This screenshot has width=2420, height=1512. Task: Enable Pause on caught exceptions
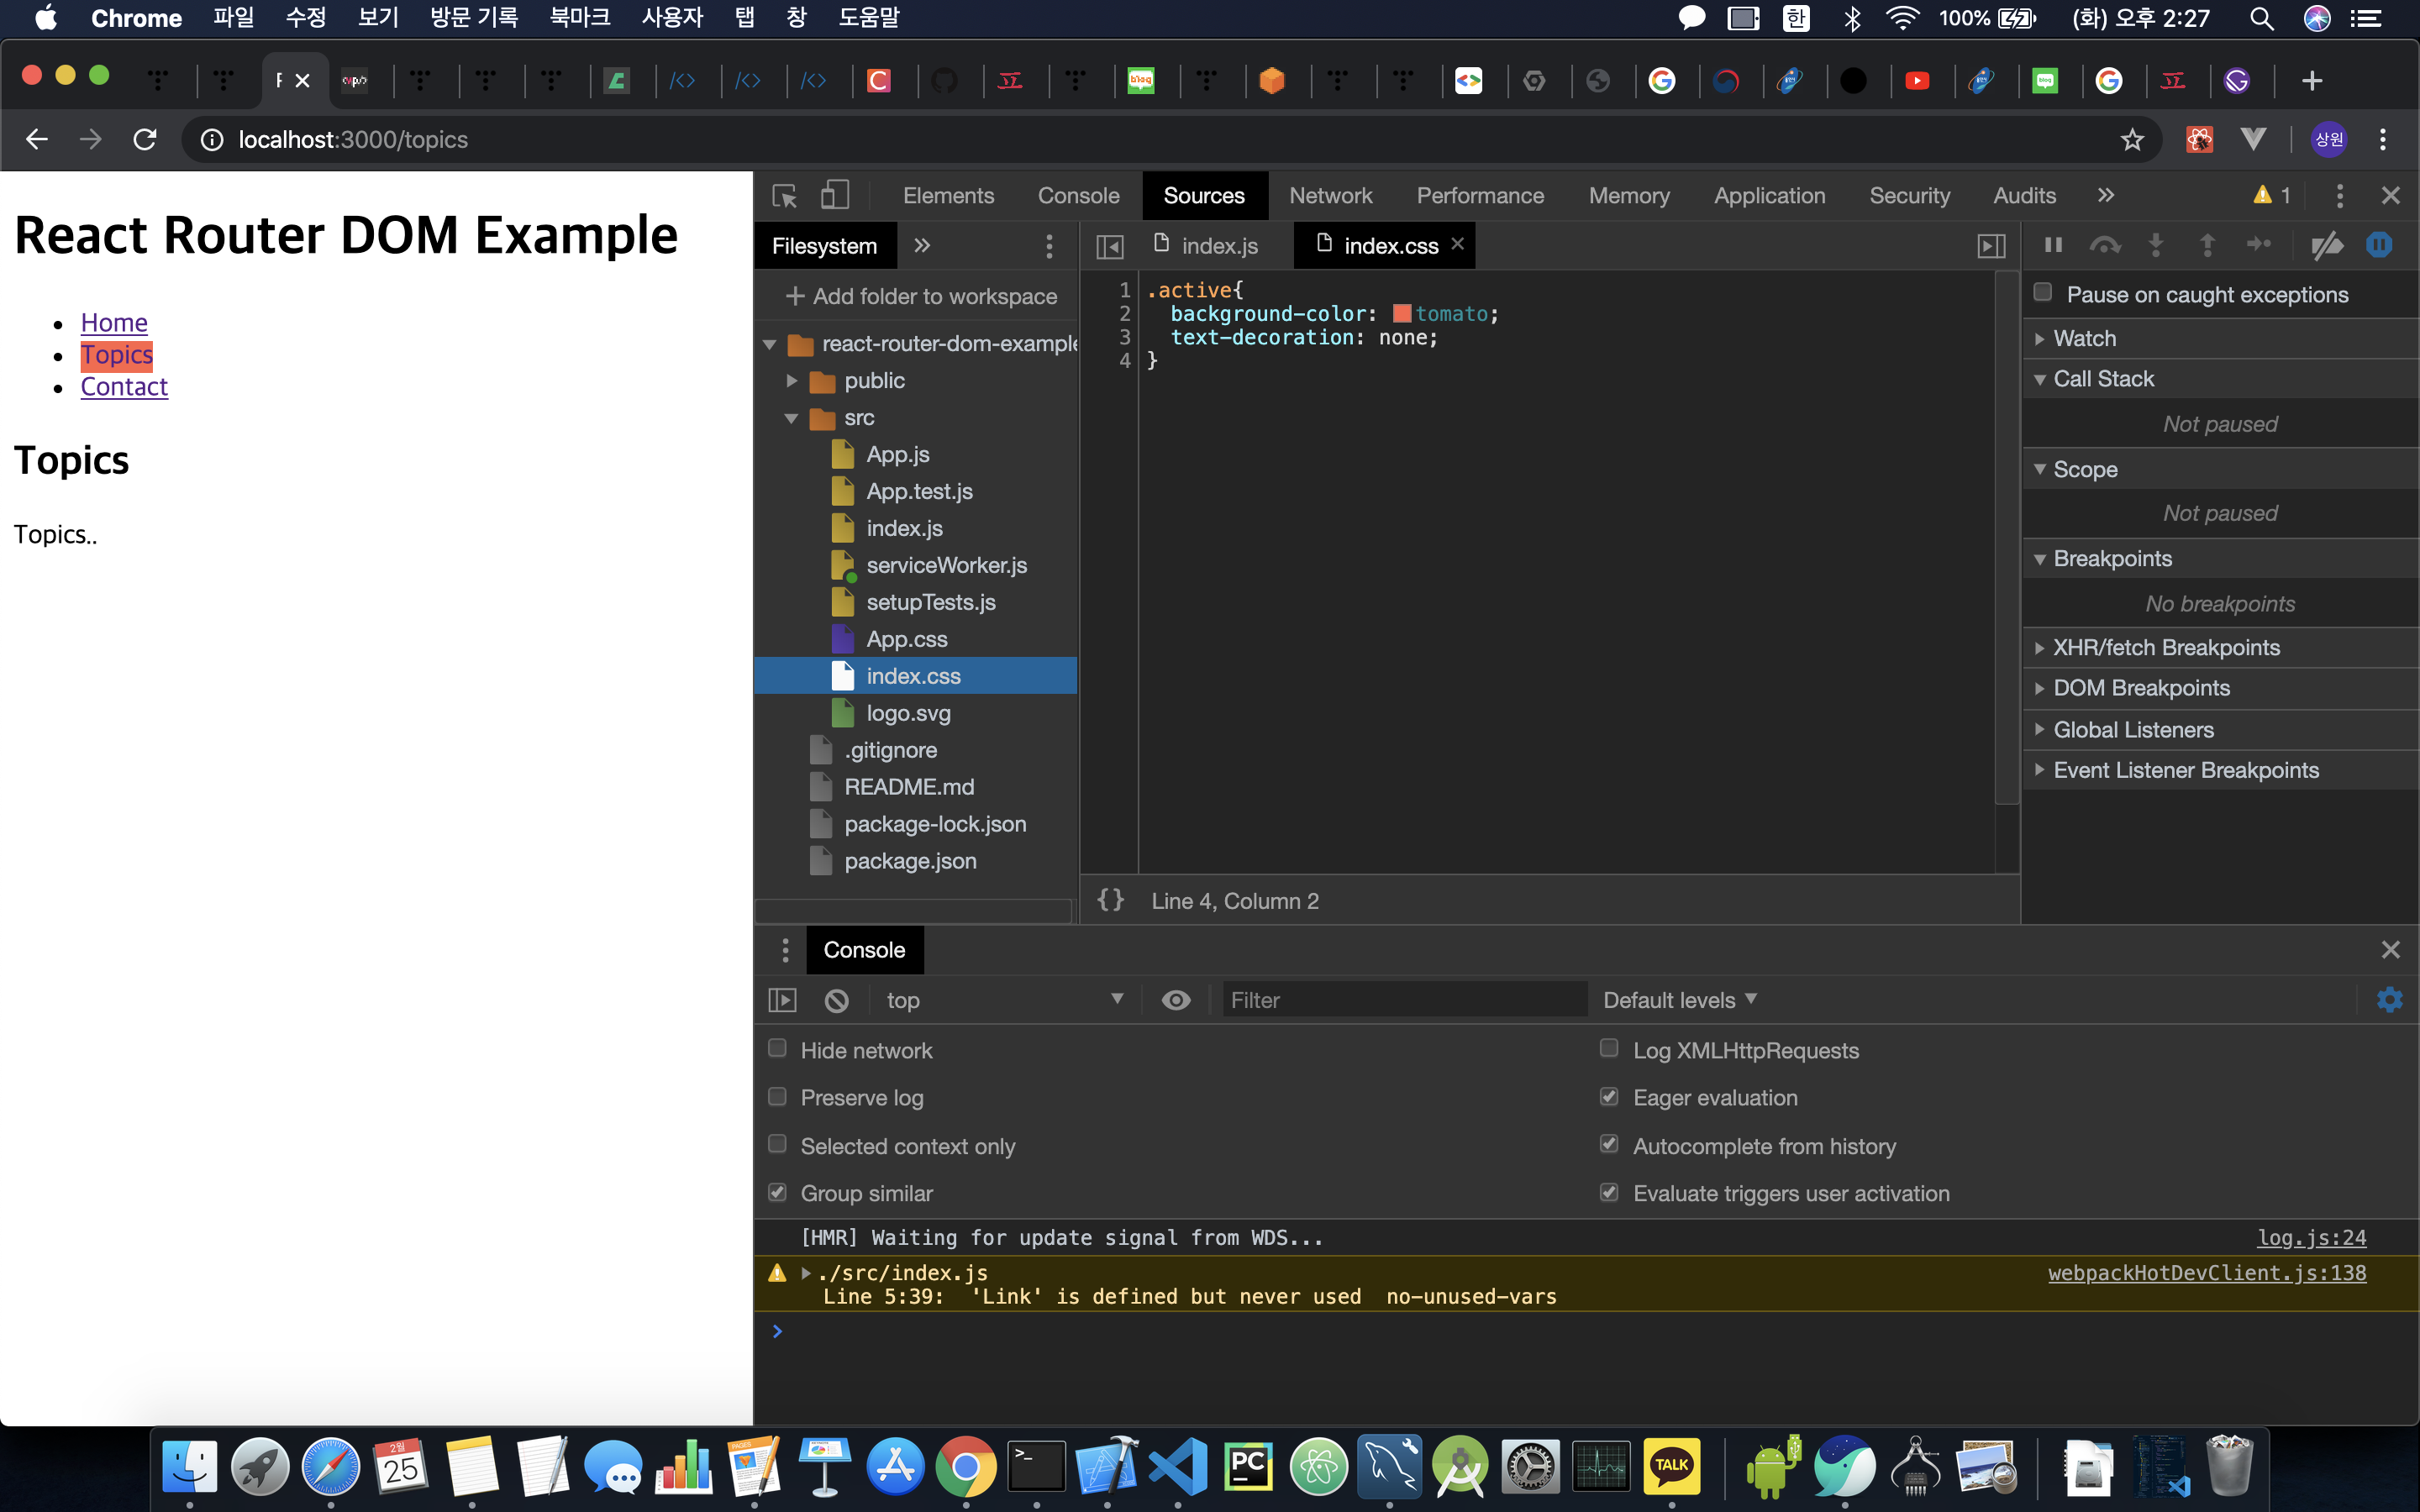[x=2043, y=293]
